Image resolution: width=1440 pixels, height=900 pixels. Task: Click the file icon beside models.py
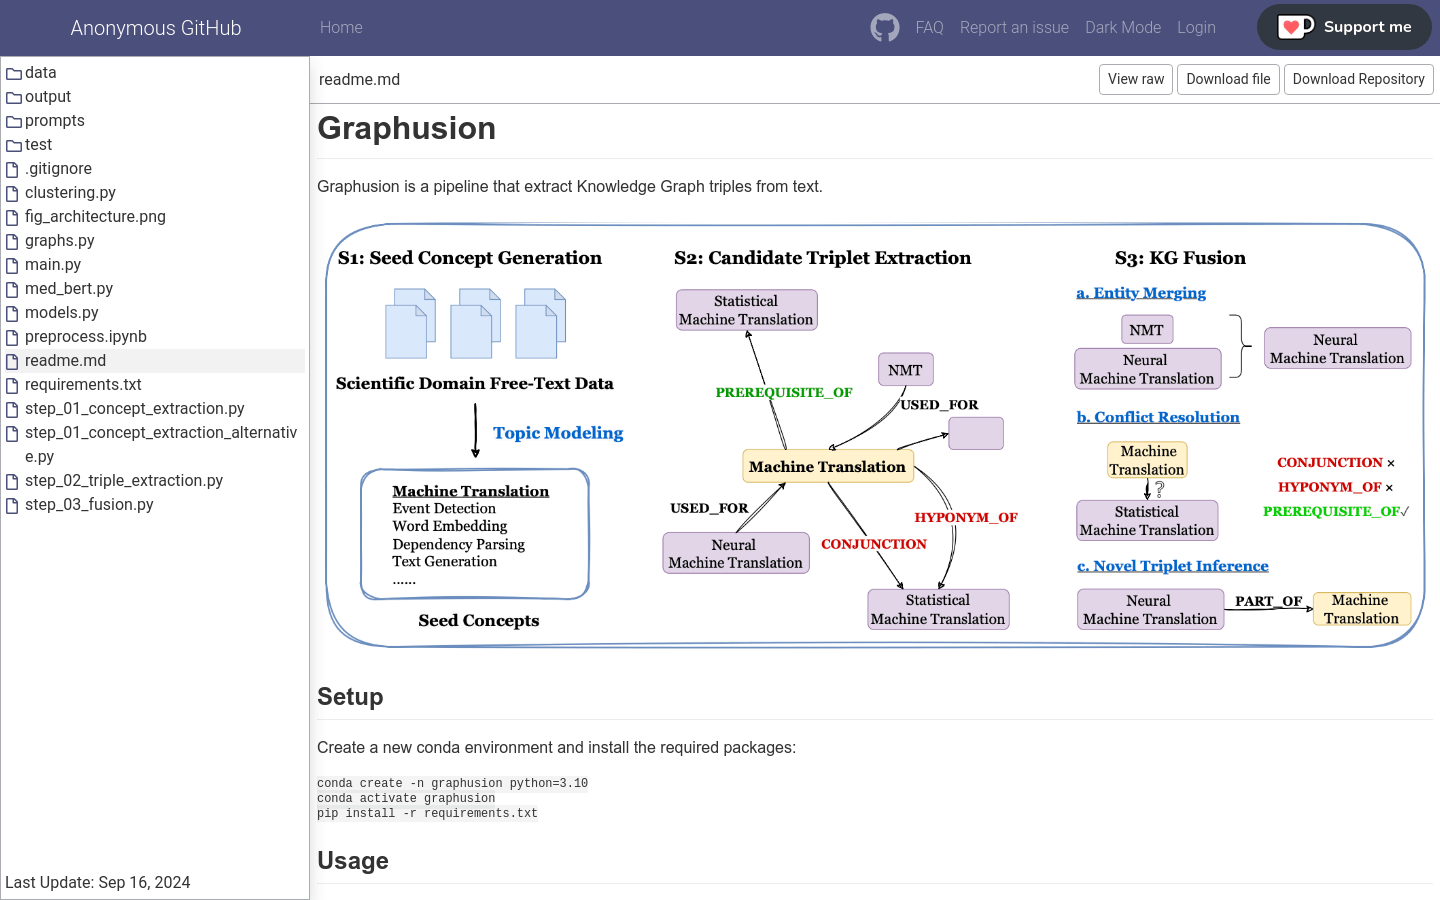pos(13,313)
